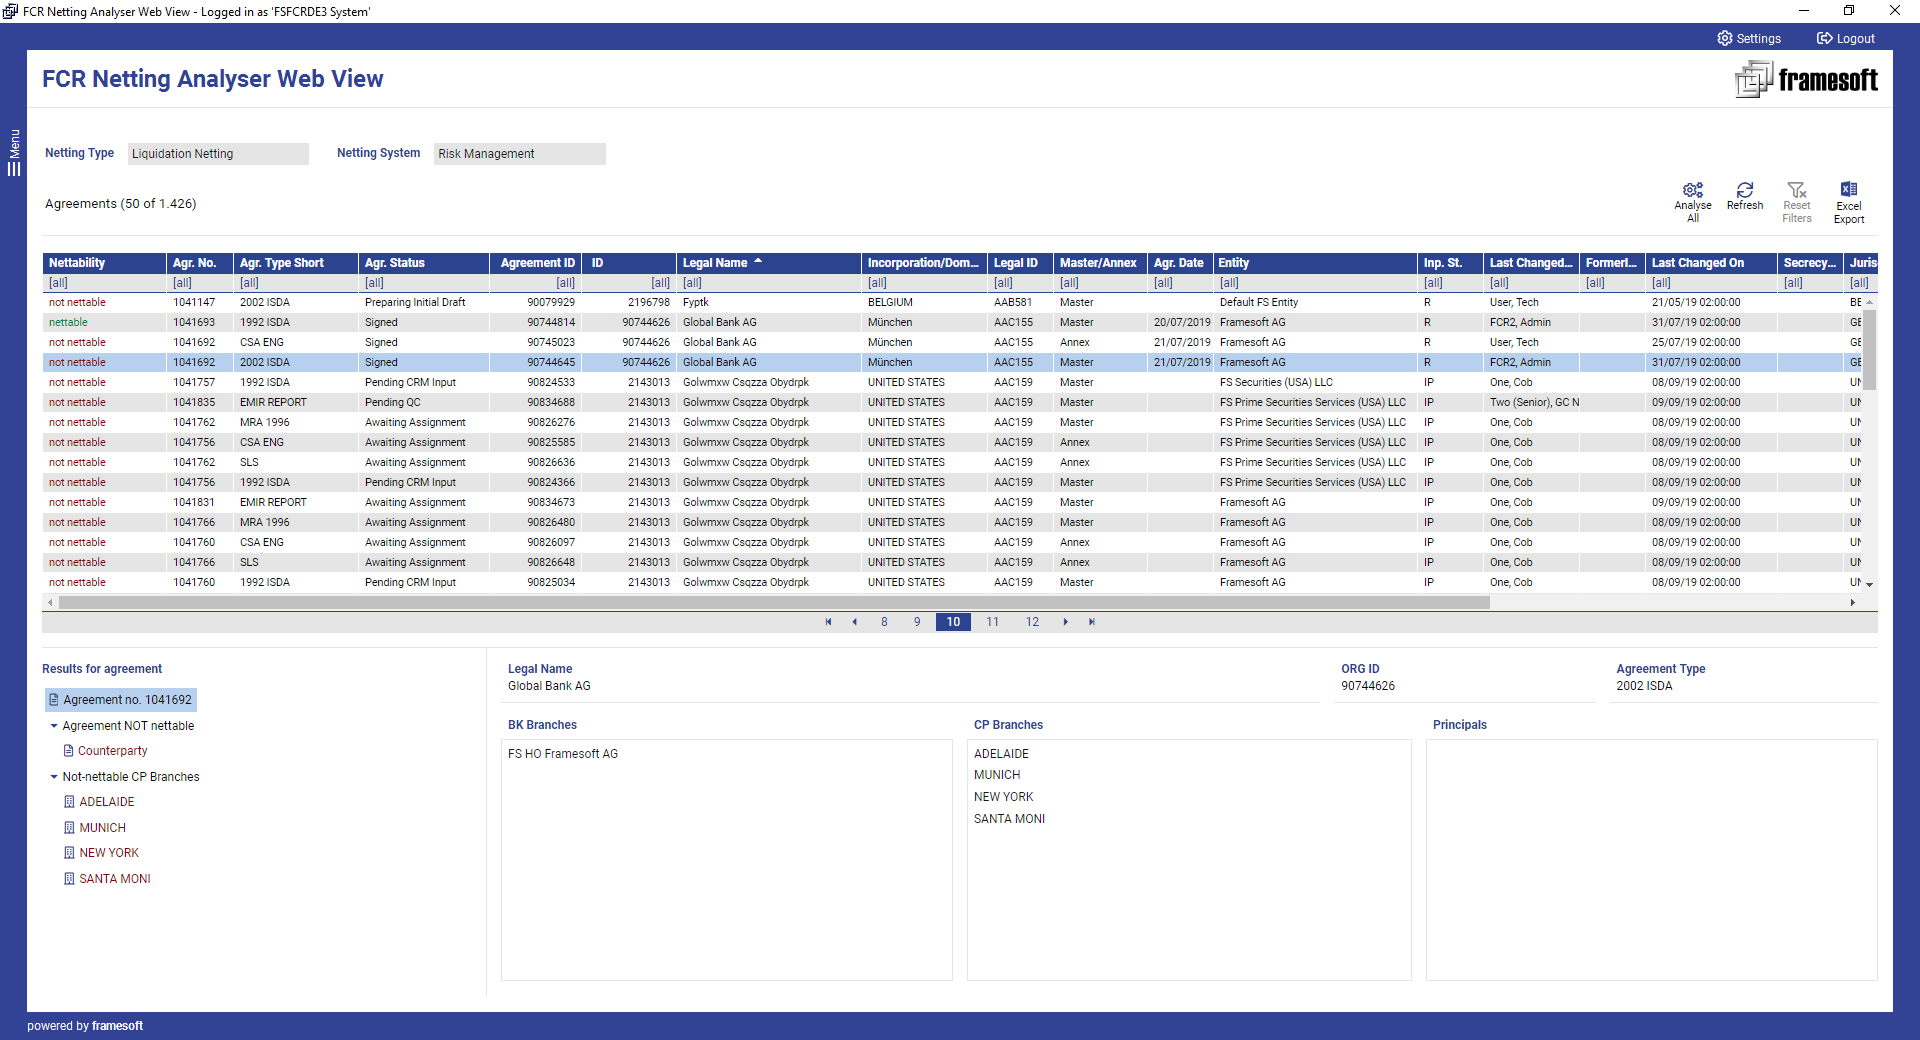Jump to the first page of results

828,622
